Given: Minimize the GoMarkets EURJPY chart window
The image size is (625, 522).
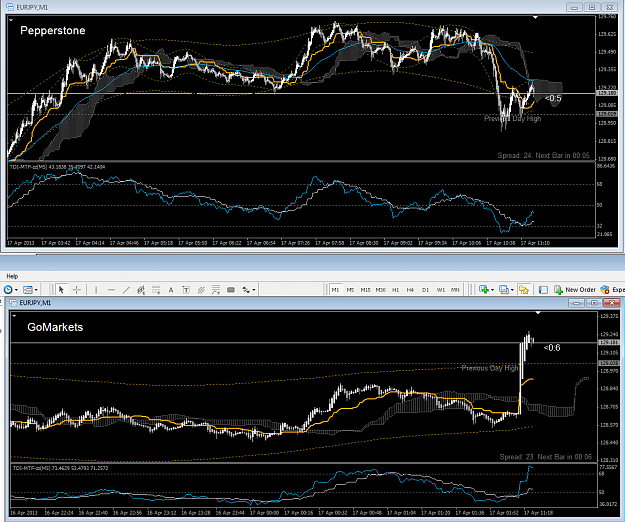Looking at the screenshot, I should coord(576,303).
